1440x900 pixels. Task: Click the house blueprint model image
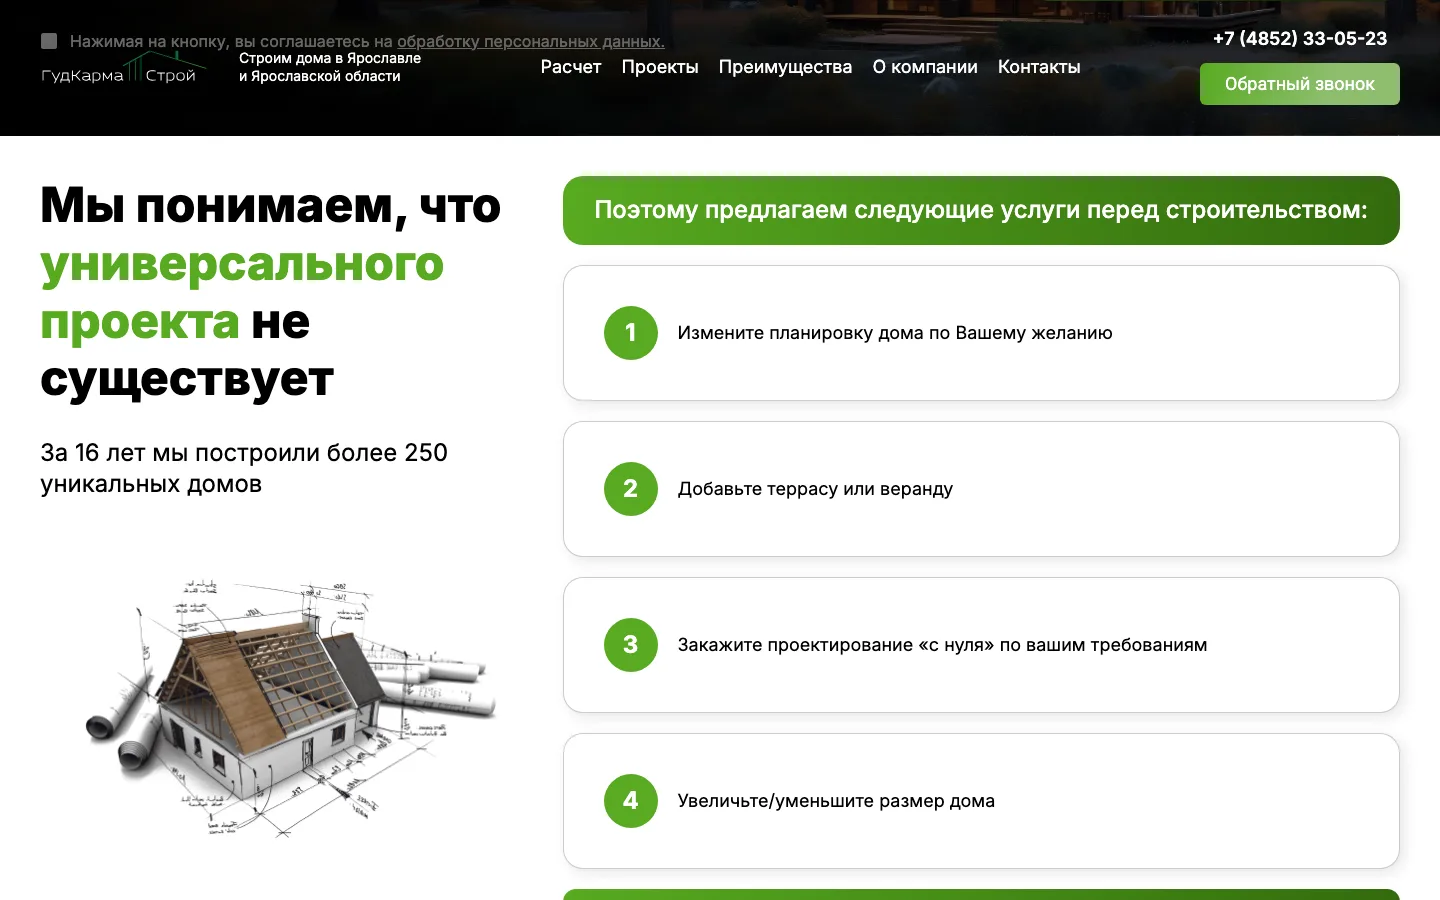click(290, 707)
